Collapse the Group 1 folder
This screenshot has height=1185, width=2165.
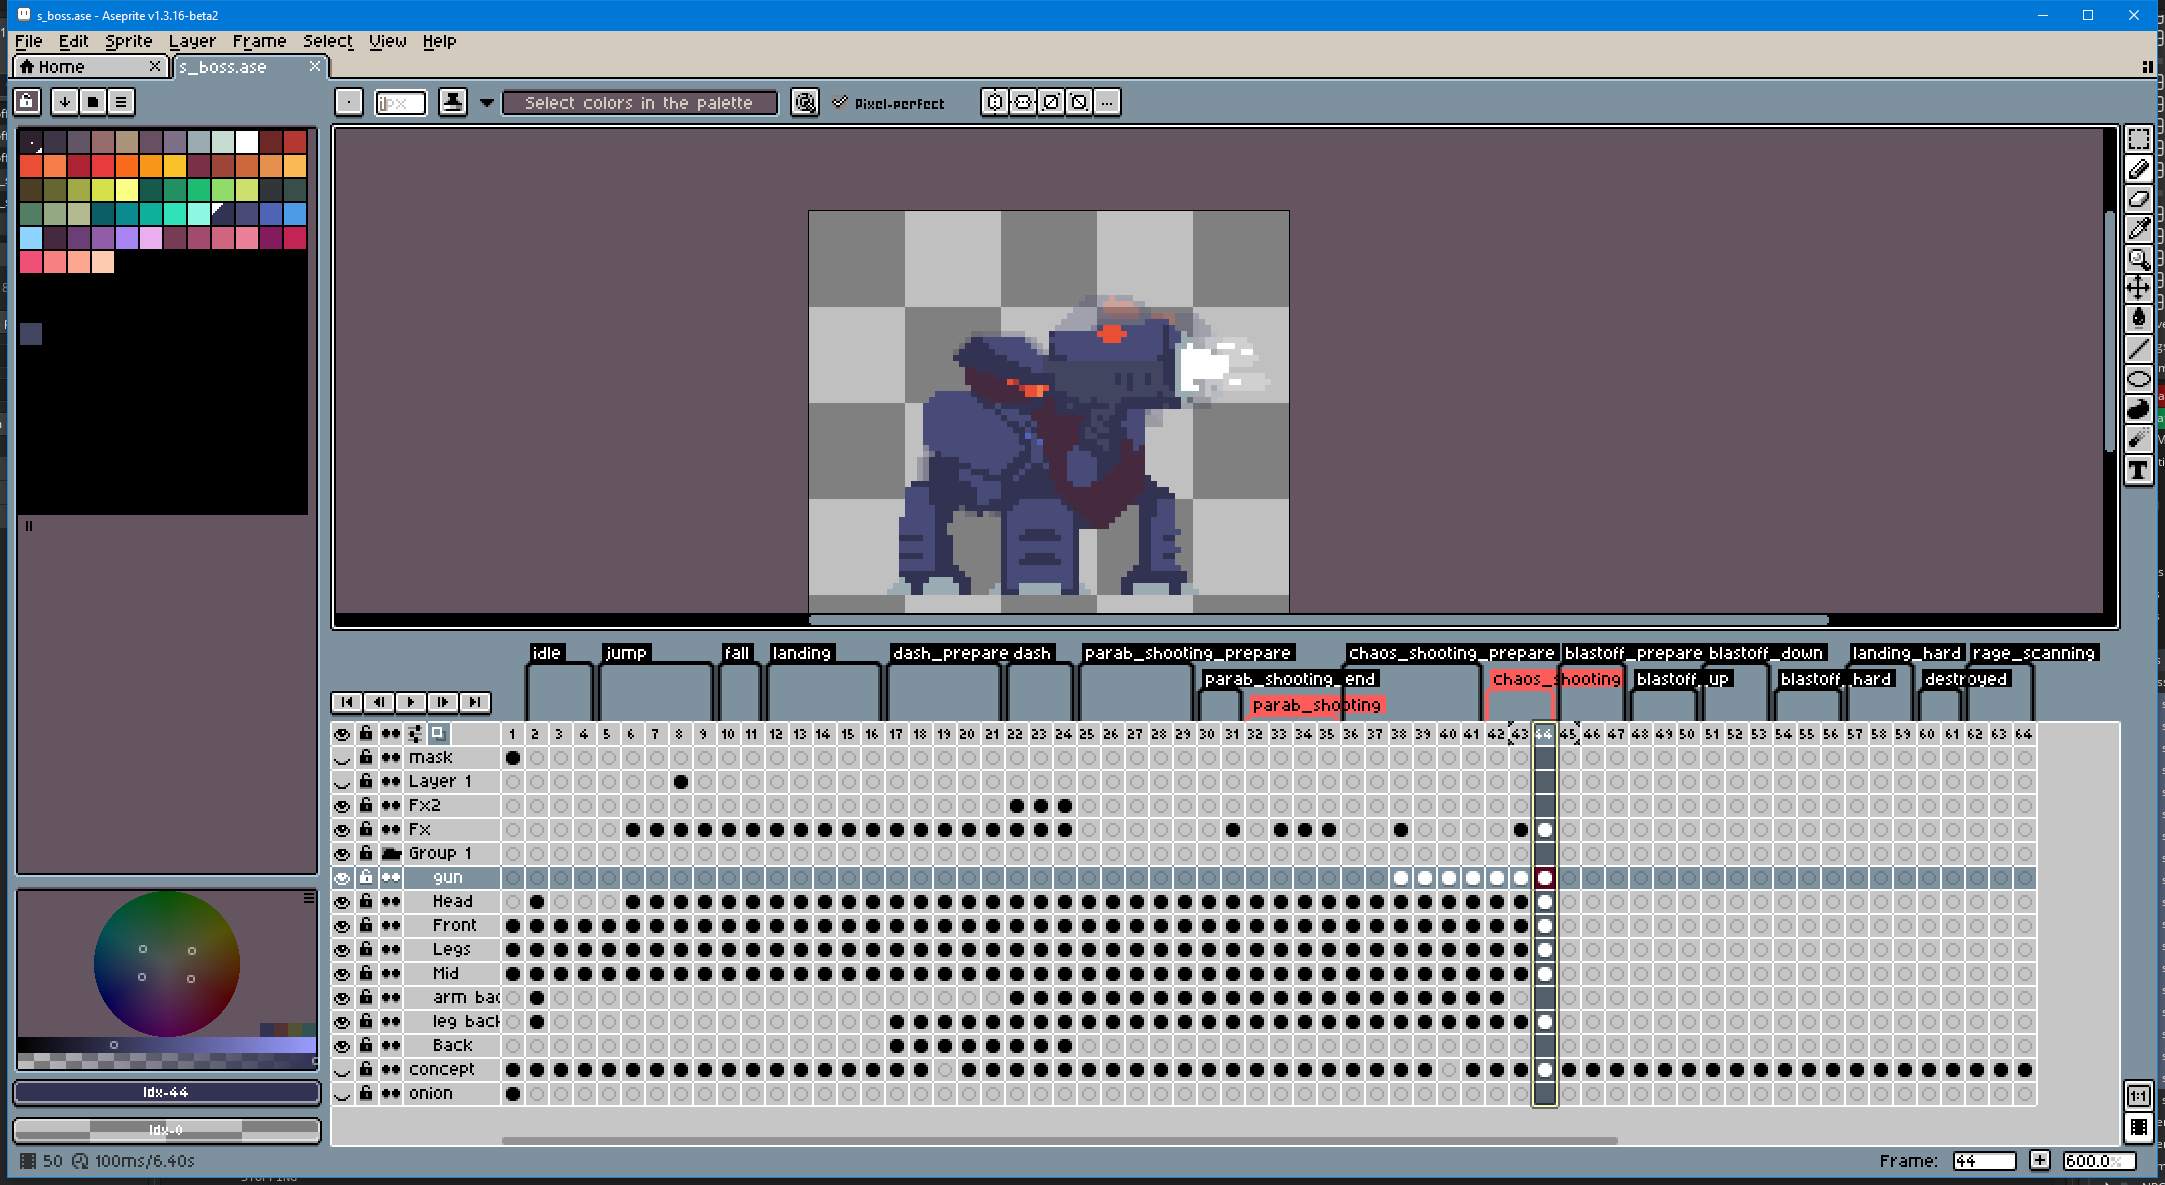pos(391,854)
